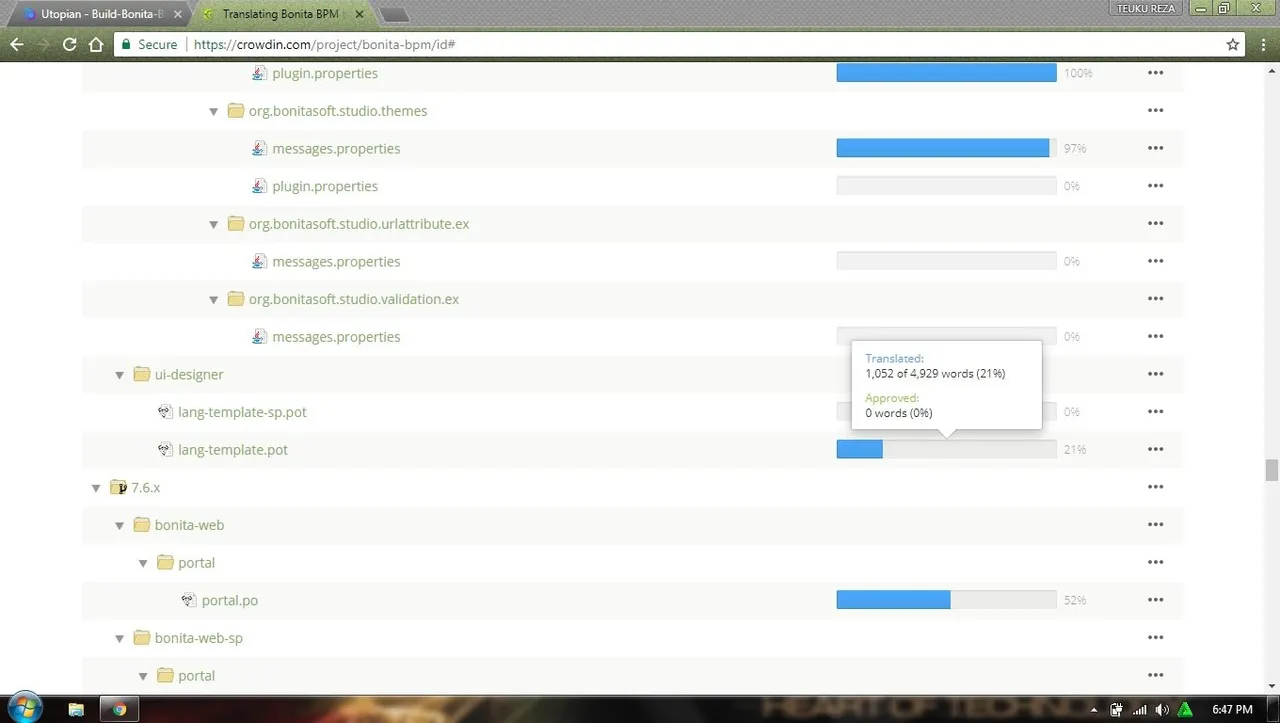Click the Chrome taskbar icon
The height and width of the screenshot is (723, 1280).
coord(120,709)
